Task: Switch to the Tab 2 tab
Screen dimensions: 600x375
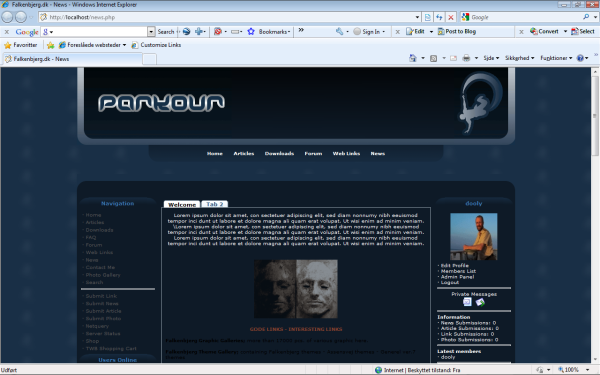Action: 215,204
